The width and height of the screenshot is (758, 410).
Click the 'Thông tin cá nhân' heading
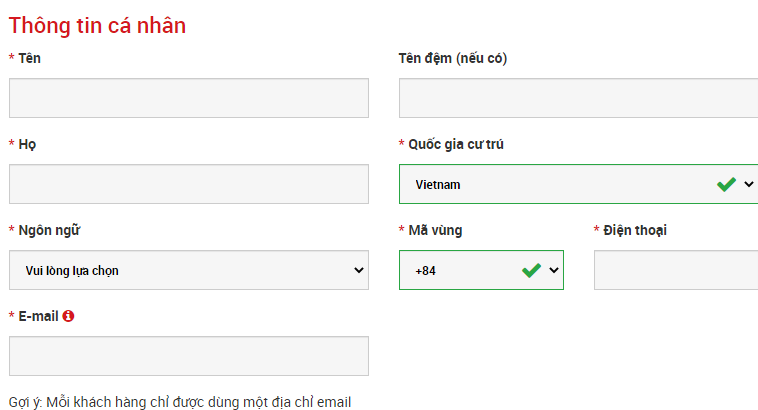pyautogui.click(x=97, y=26)
